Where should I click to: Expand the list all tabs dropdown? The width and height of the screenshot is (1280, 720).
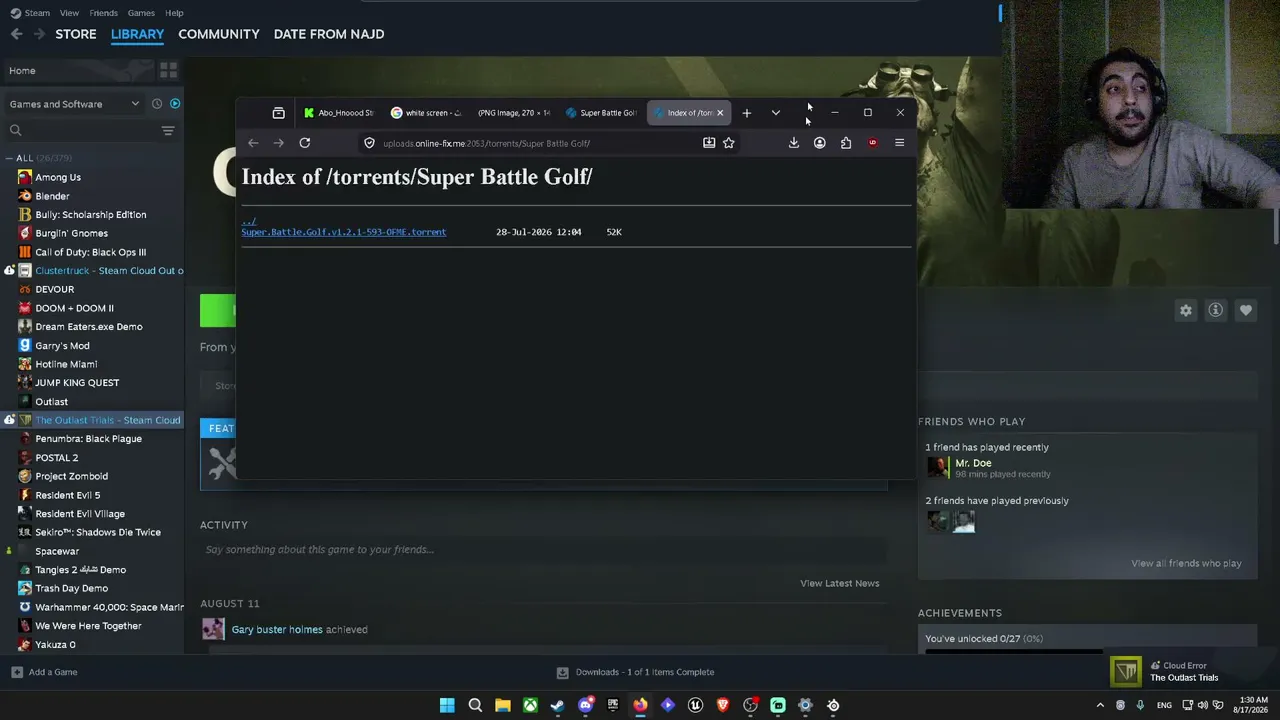pyautogui.click(x=775, y=113)
